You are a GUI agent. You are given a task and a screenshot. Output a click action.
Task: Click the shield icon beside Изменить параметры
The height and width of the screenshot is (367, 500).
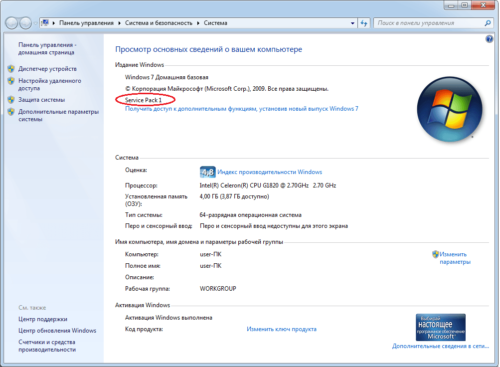[x=435, y=254]
